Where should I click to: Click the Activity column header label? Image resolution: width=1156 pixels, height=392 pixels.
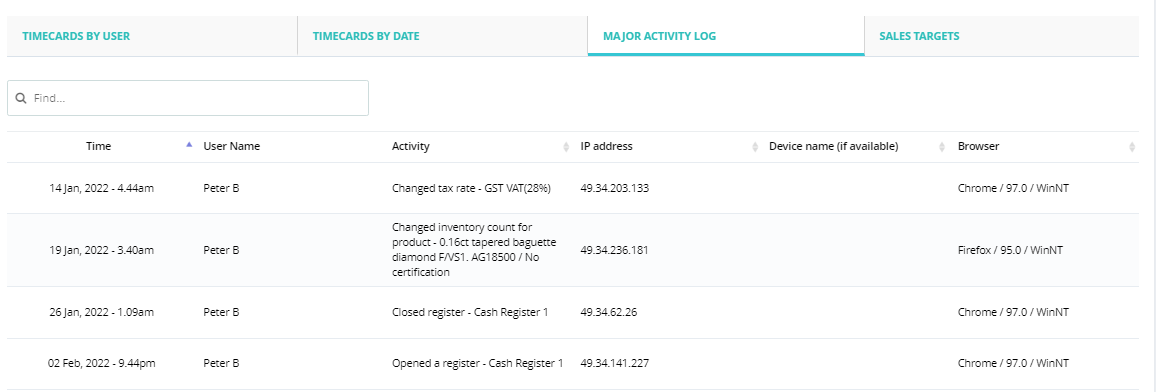pos(411,147)
